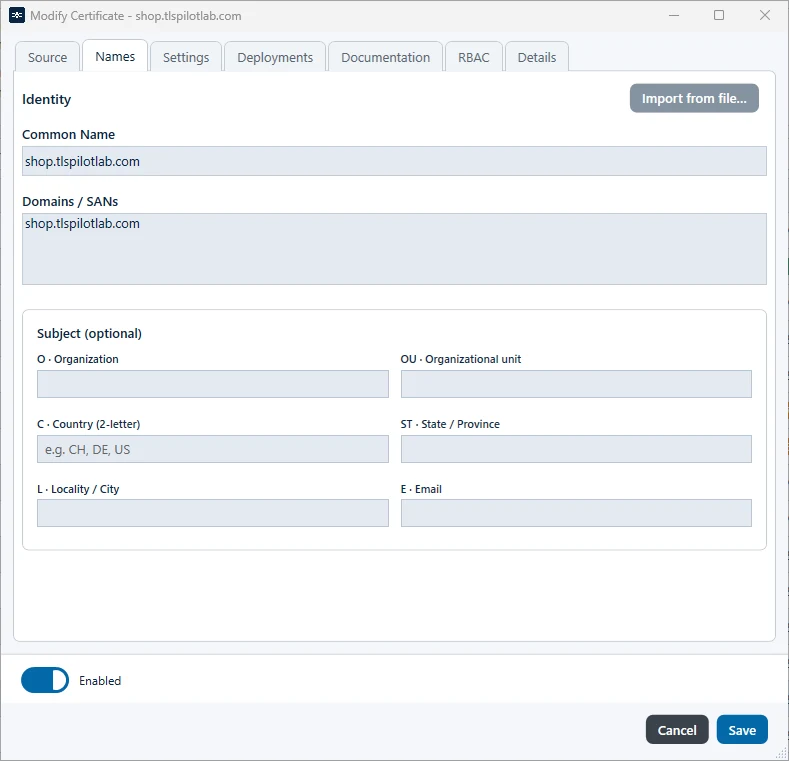Click Import from file button
The height and width of the screenshot is (761, 789).
coord(694,98)
